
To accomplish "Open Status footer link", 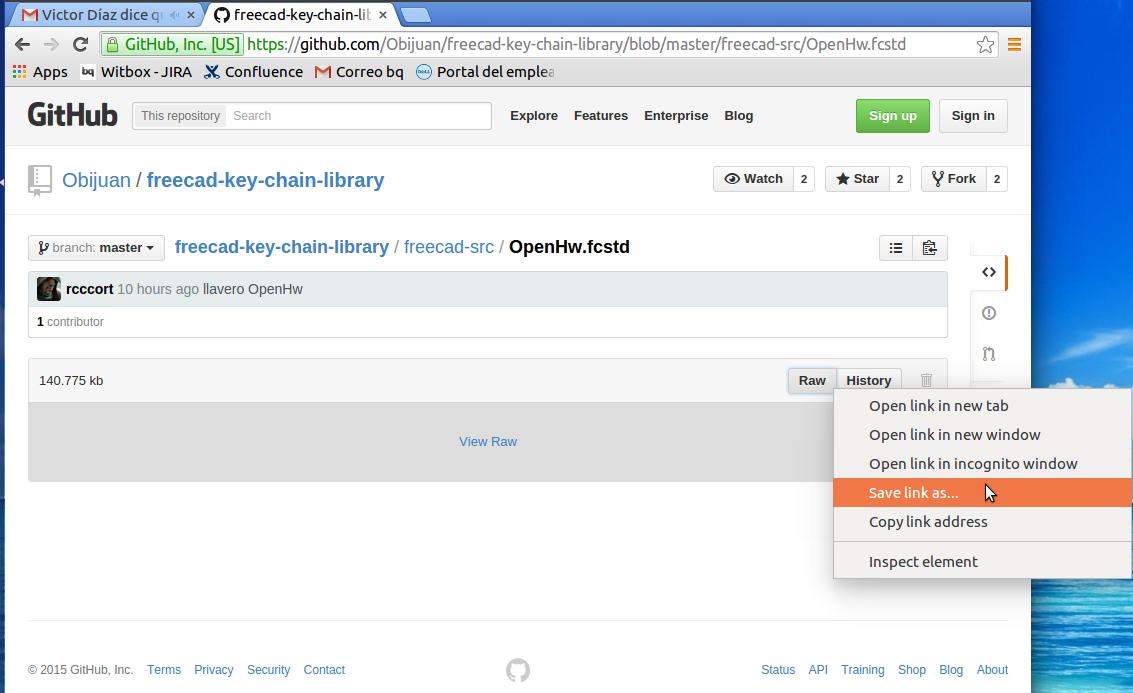I will point(777,670).
